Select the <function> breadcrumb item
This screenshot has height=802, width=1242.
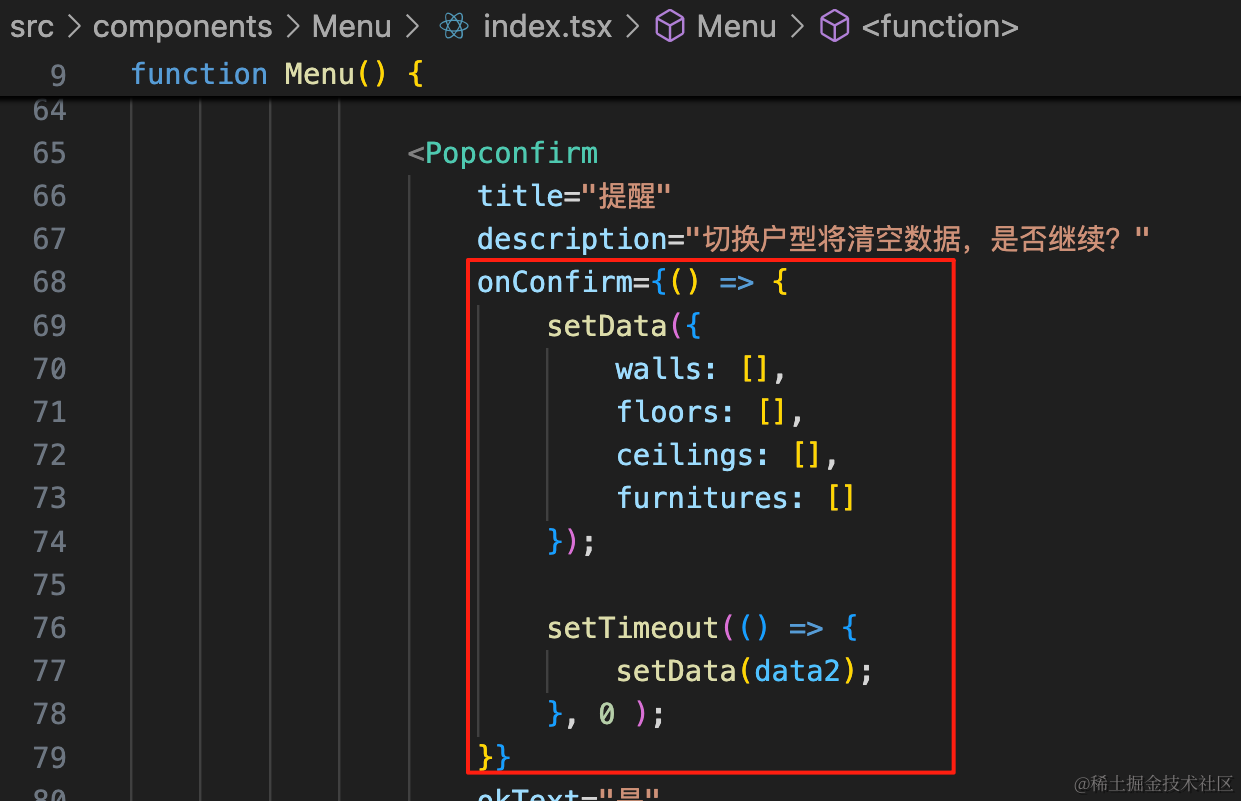tap(940, 27)
